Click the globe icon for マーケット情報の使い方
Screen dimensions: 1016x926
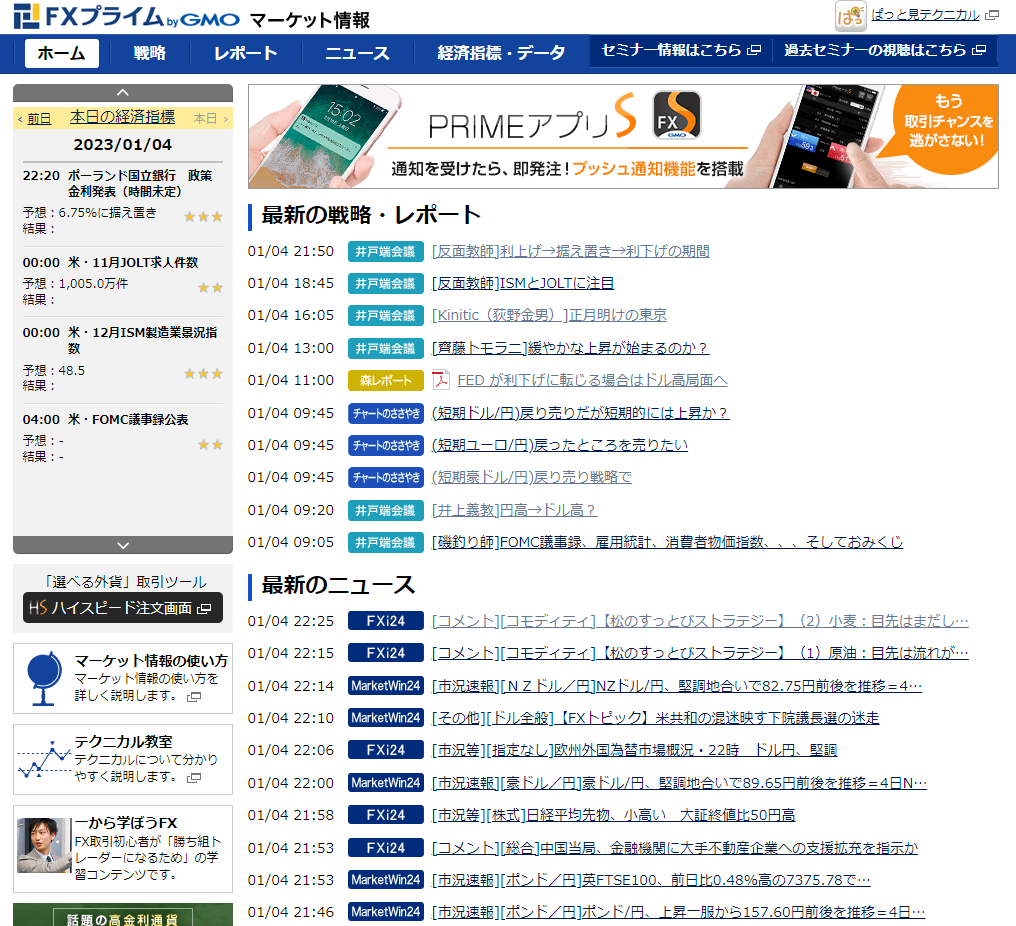pyautogui.click(x=43, y=678)
